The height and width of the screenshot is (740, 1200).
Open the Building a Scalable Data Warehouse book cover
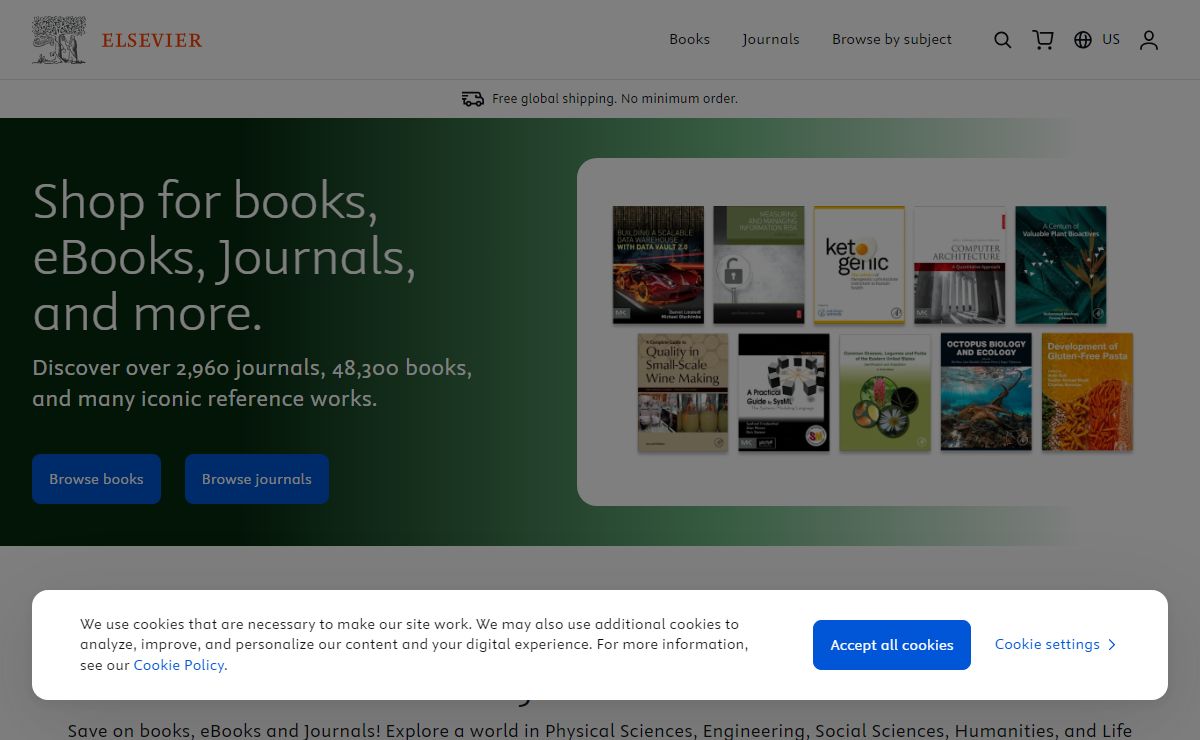[658, 265]
